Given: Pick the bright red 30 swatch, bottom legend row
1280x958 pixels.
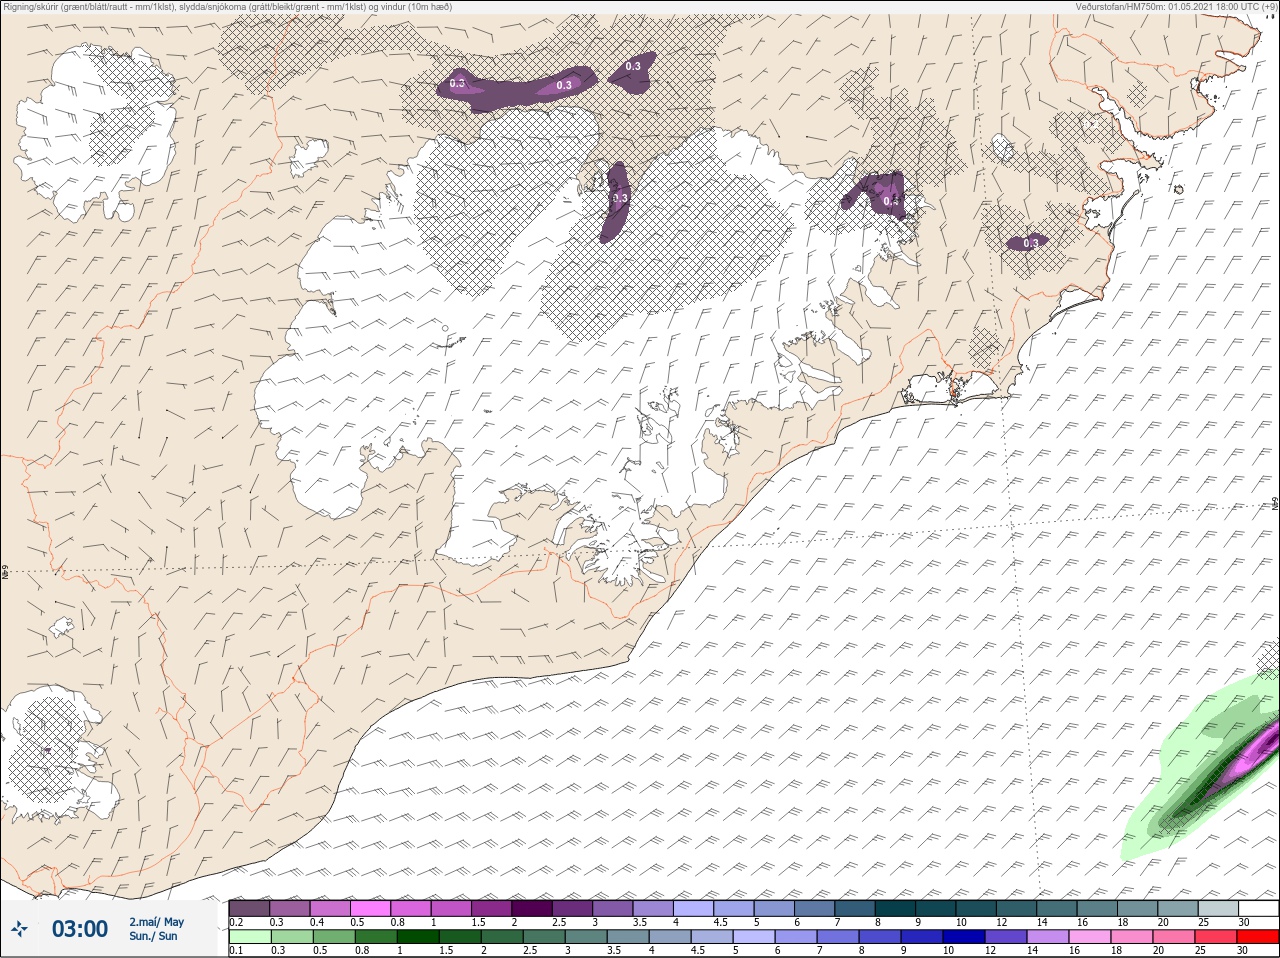Looking at the screenshot, I should coord(1258,937).
